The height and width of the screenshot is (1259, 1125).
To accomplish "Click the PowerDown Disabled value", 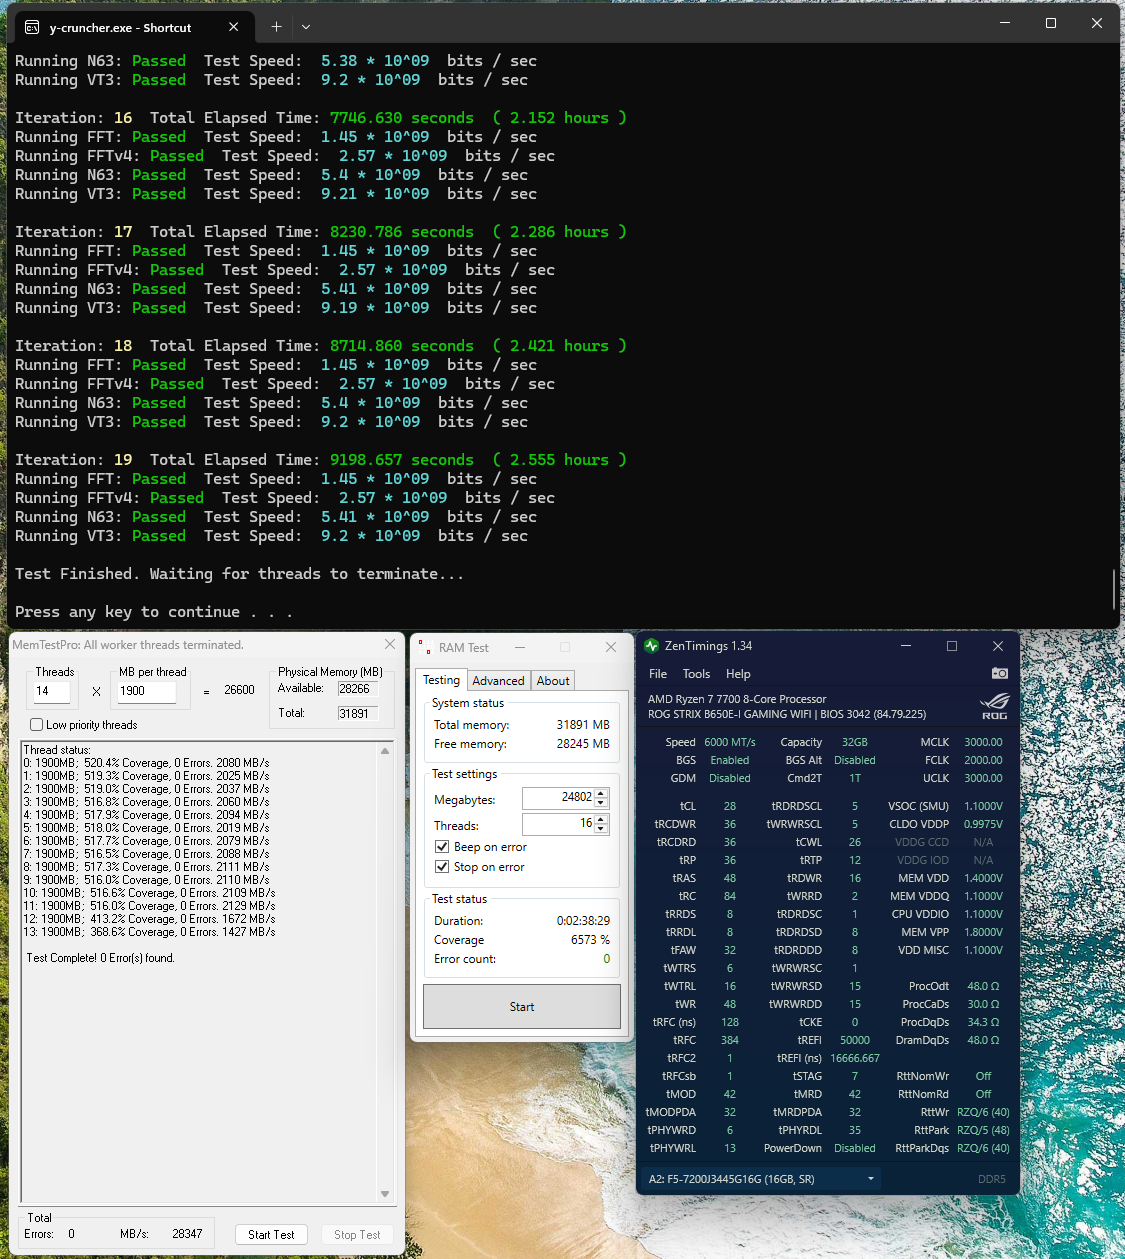I will (x=855, y=1148).
